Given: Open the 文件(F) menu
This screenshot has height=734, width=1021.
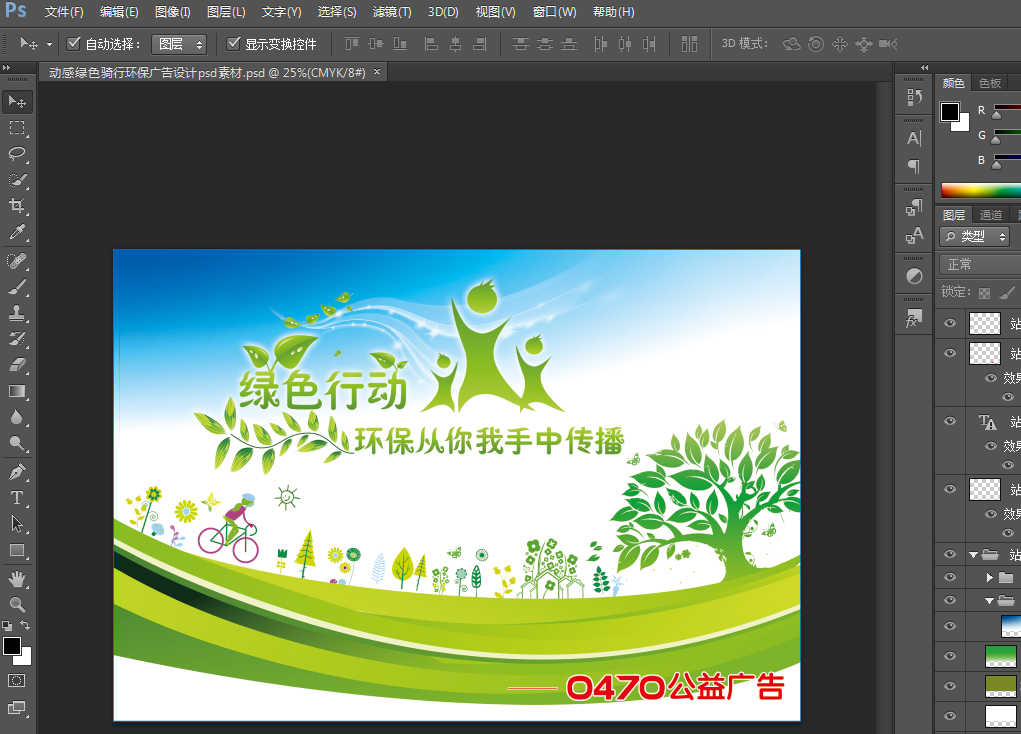Looking at the screenshot, I should click(x=64, y=12).
